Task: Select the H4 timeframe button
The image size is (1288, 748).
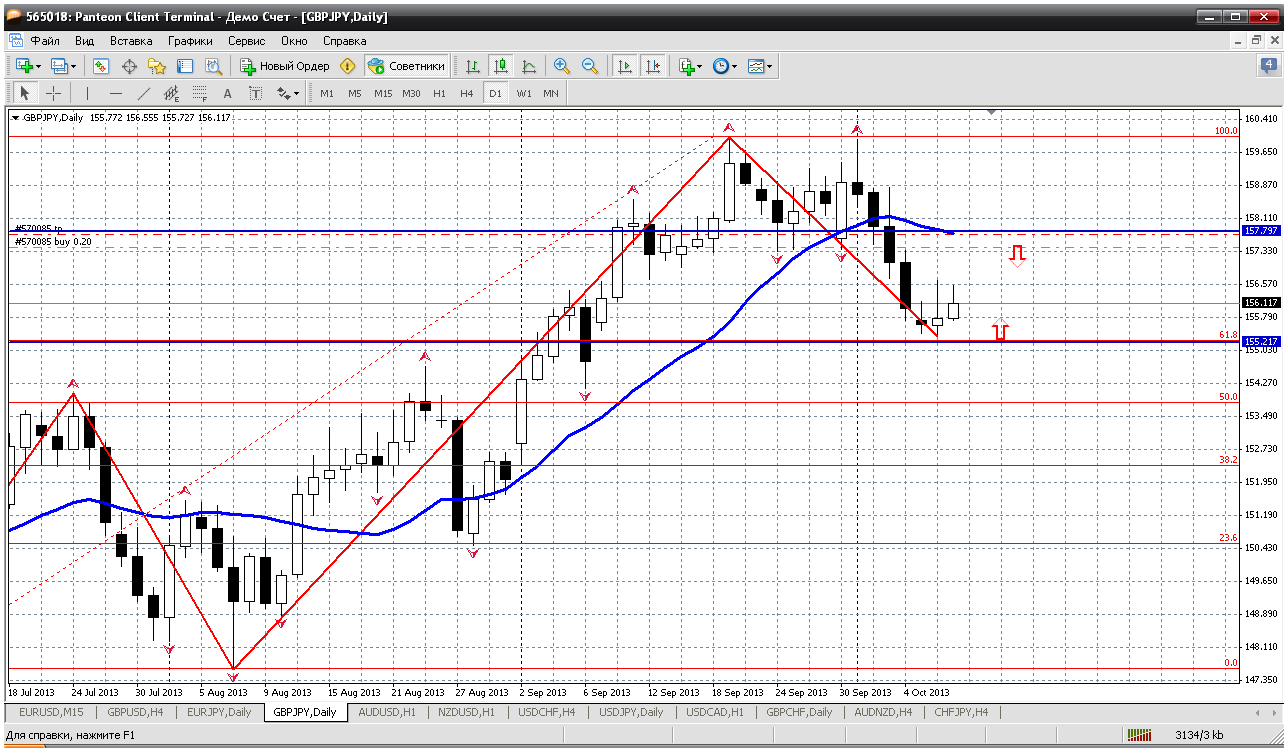Action: coord(467,93)
